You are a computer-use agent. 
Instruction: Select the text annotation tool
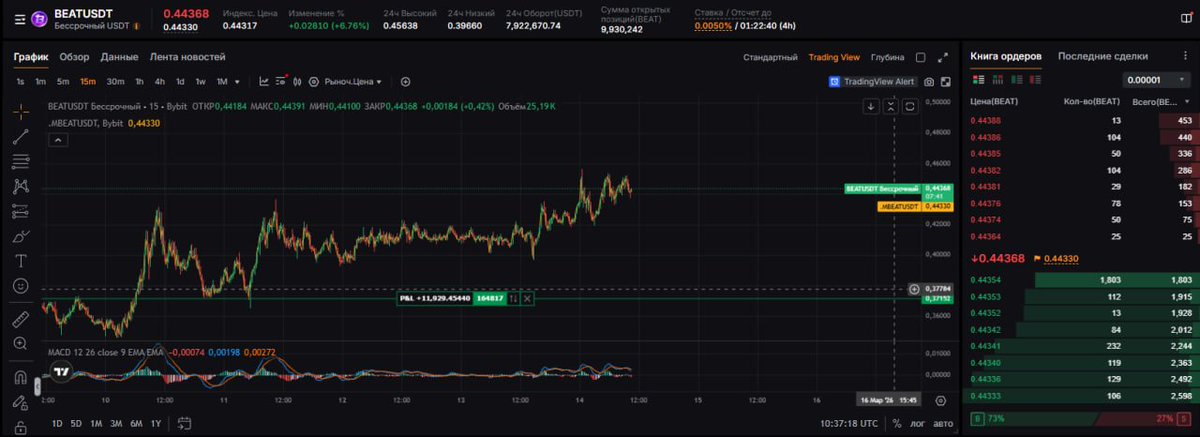coord(20,260)
